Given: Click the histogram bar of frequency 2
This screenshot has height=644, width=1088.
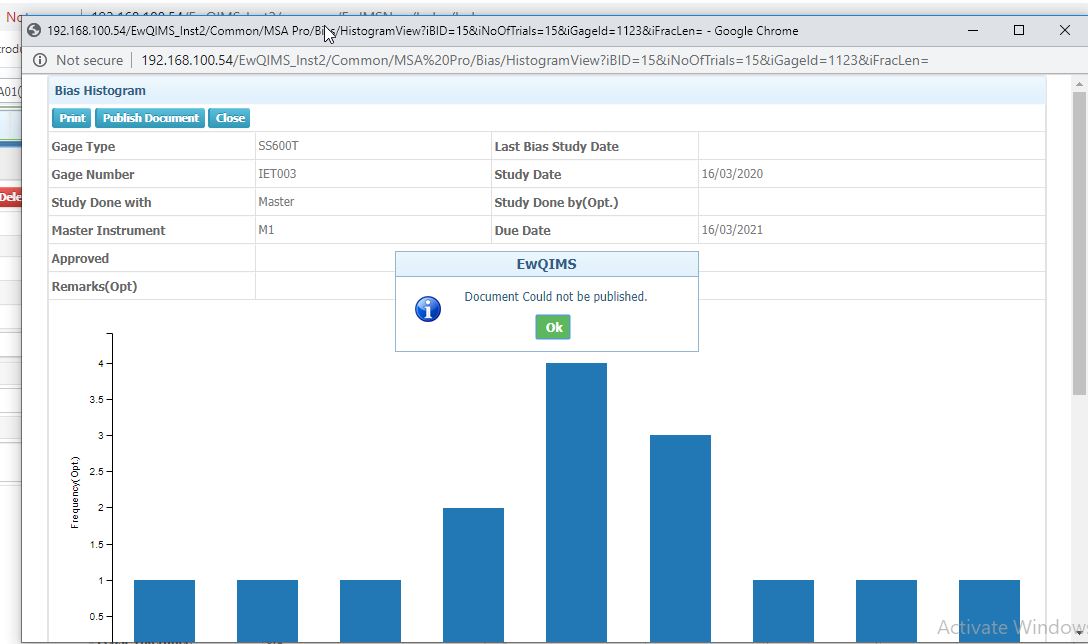Looking at the screenshot, I should (473, 575).
